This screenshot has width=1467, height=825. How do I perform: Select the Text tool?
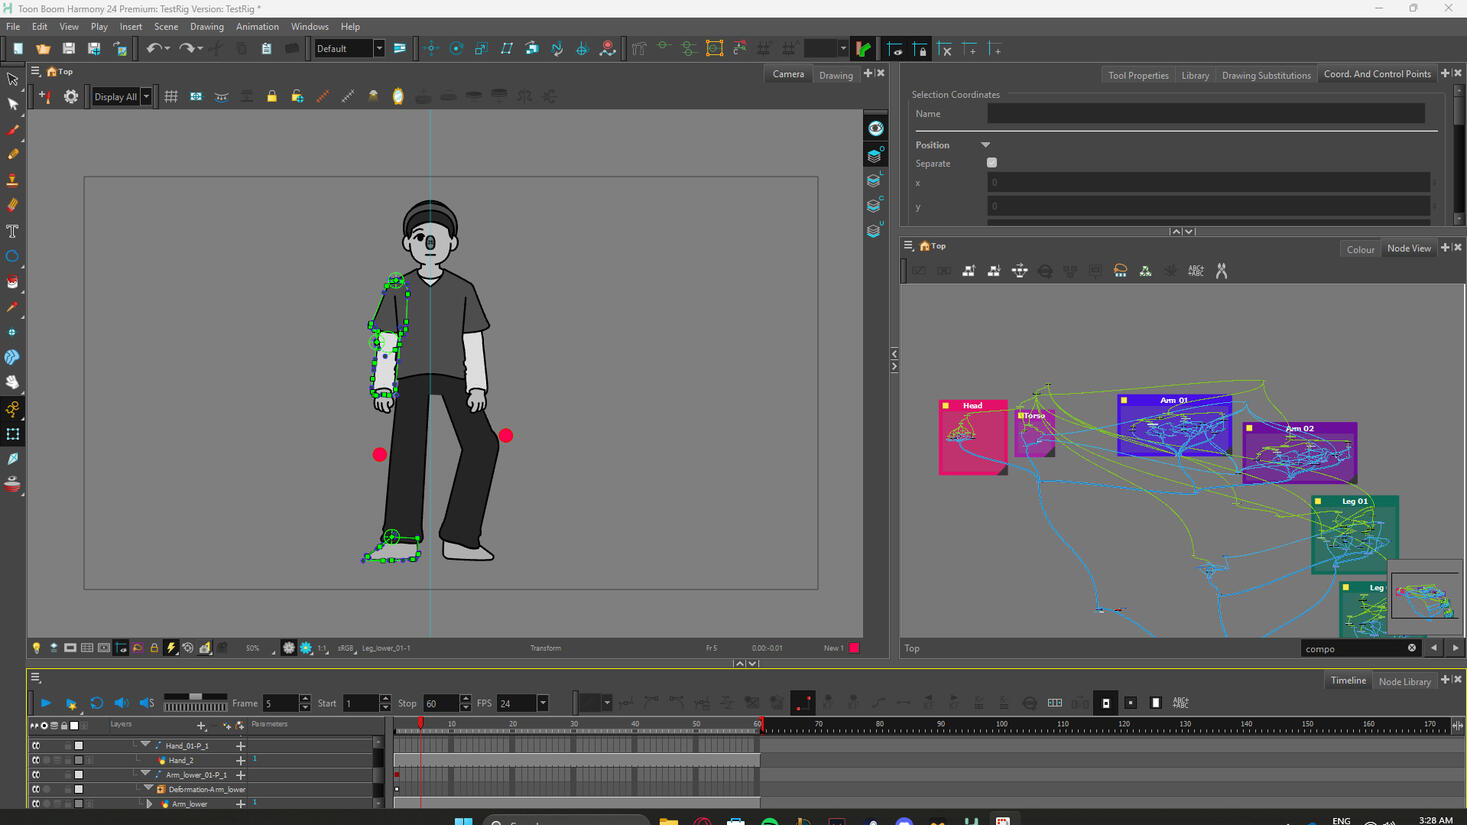[x=12, y=231]
